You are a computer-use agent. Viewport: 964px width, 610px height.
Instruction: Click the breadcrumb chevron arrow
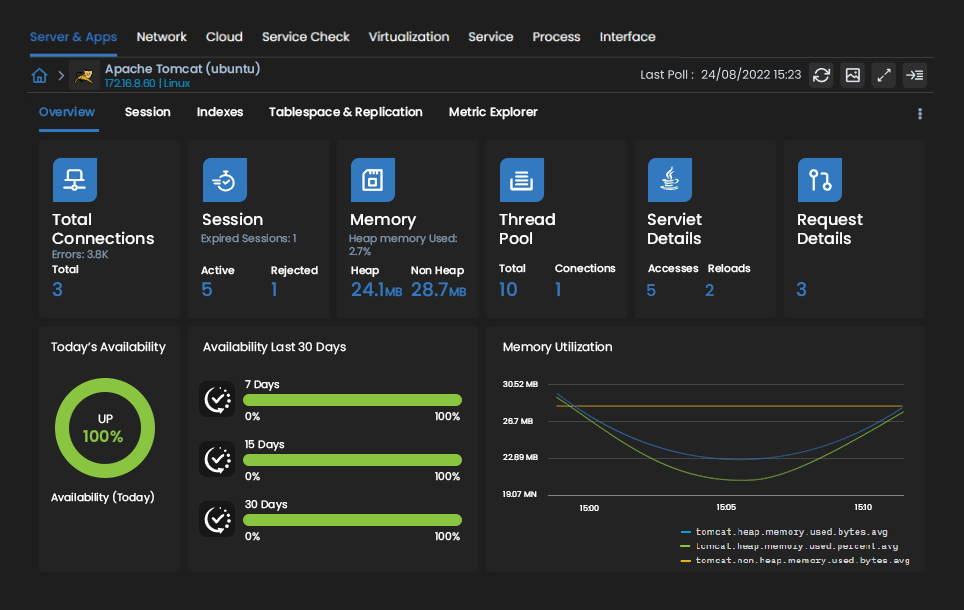coord(61,76)
